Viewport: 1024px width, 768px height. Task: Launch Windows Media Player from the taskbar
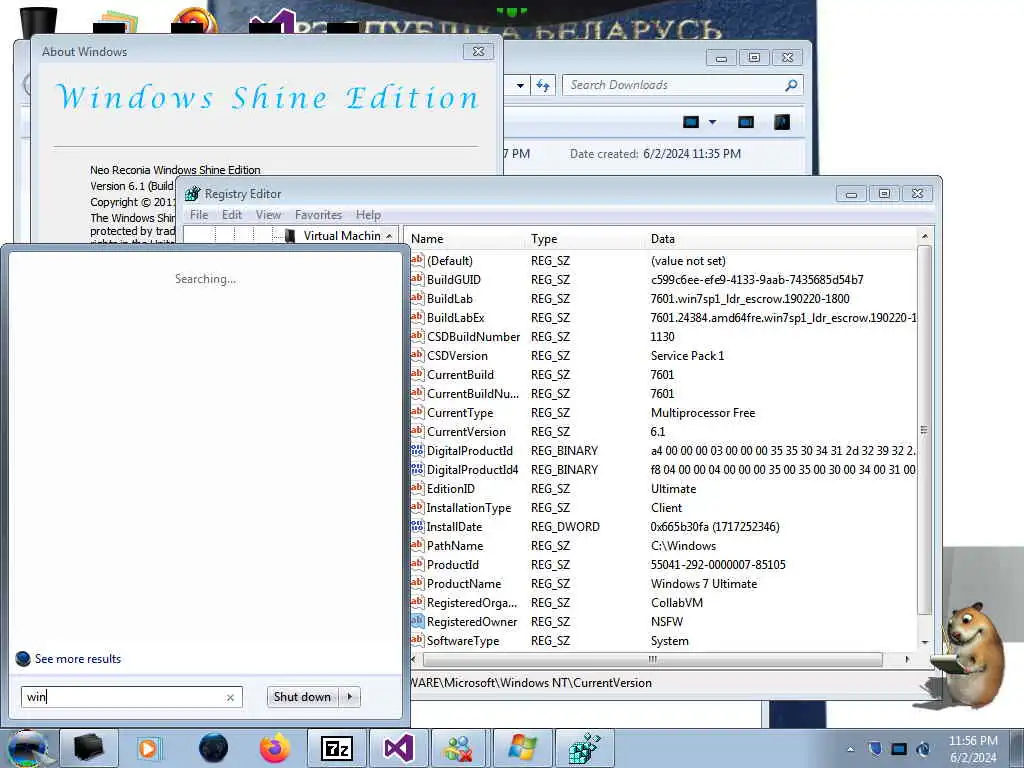[x=150, y=748]
